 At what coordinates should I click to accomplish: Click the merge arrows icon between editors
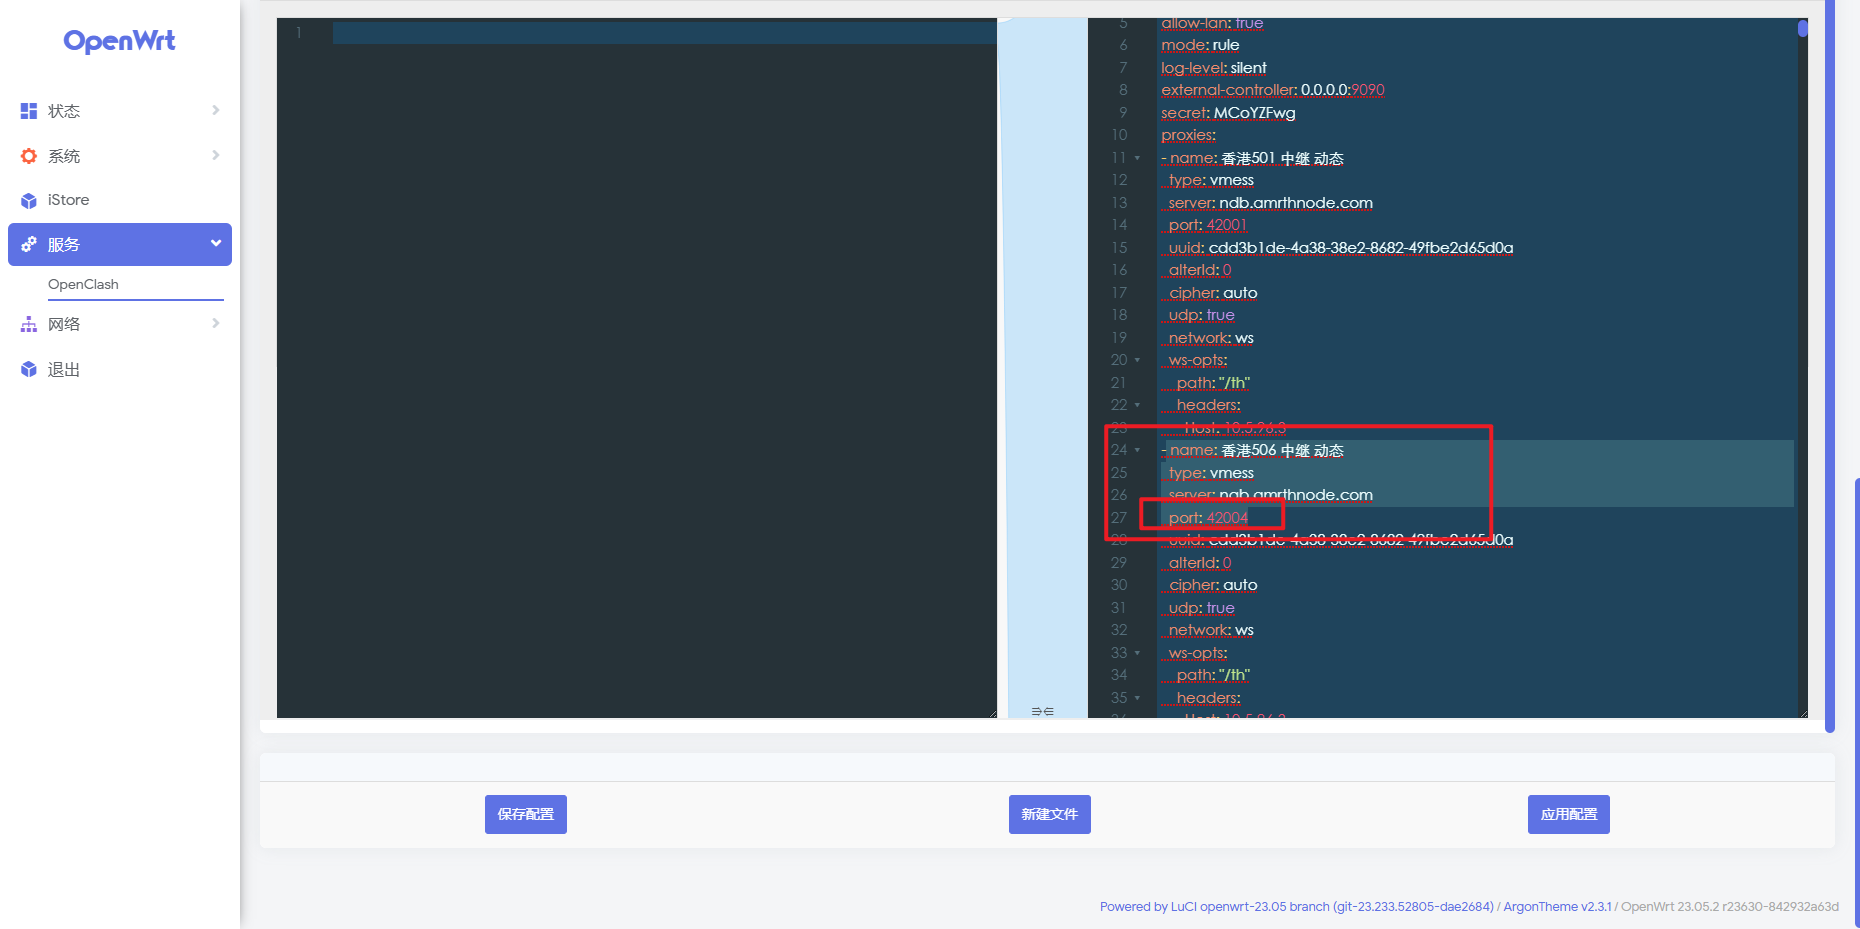pyautogui.click(x=1042, y=711)
